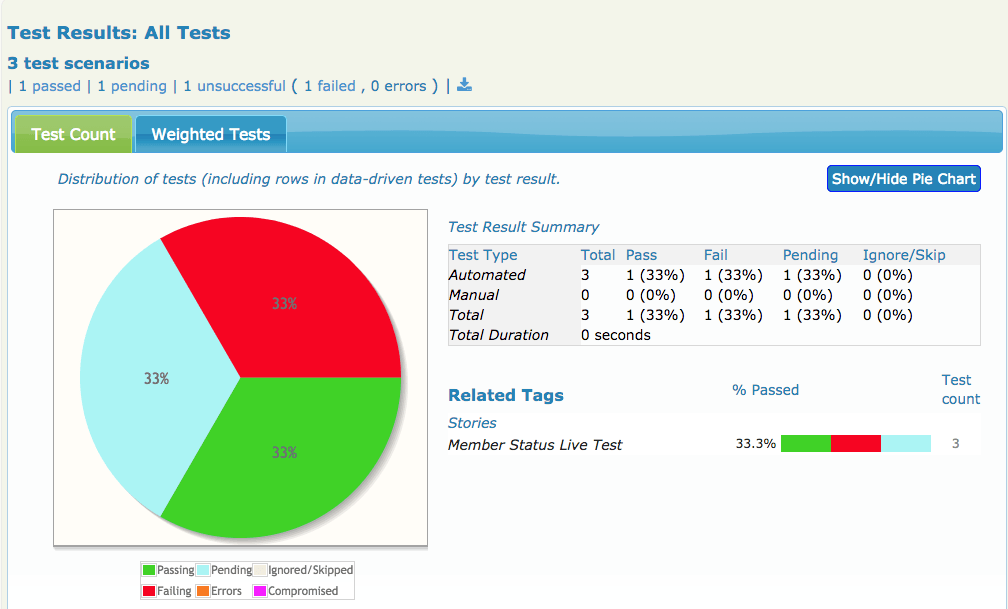Toggle the Show/Hide Pie Chart button
The width and height of the screenshot is (1008, 609).
[x=903, y=179]
